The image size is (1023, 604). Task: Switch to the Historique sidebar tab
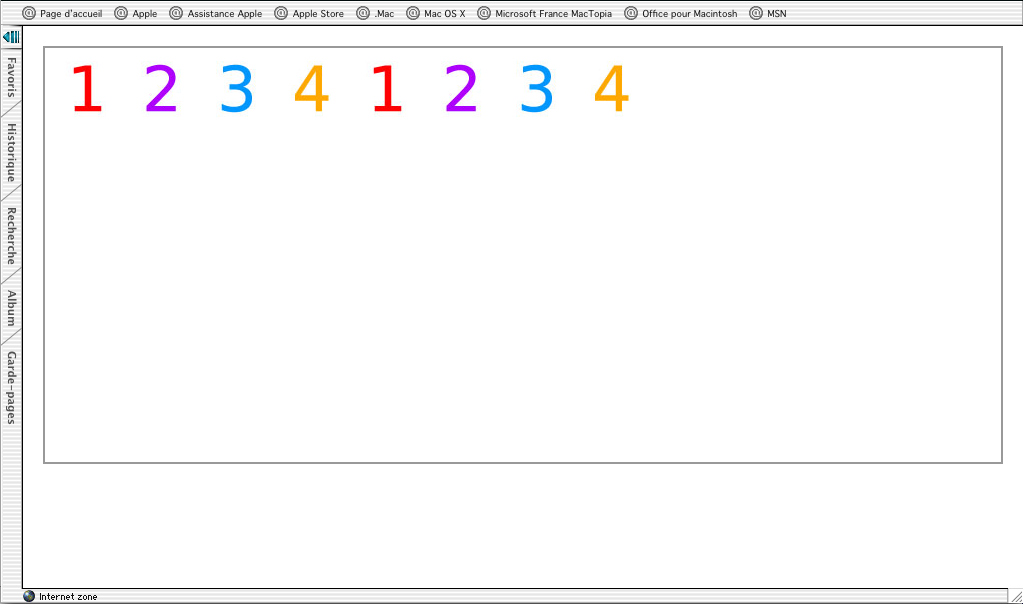11,152
